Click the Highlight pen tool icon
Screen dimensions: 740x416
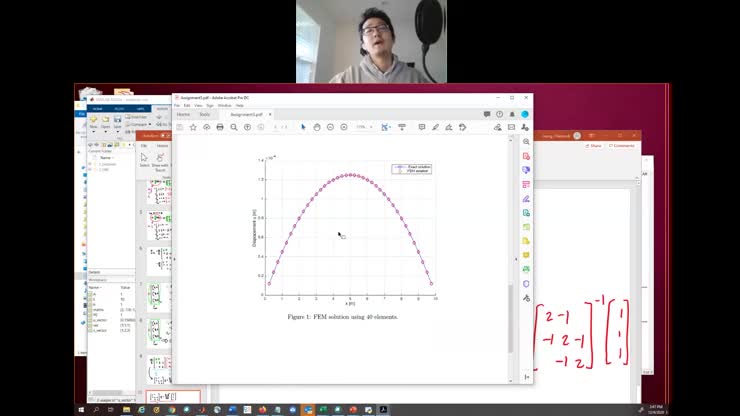pyautogui.click(x=435, y=127)
